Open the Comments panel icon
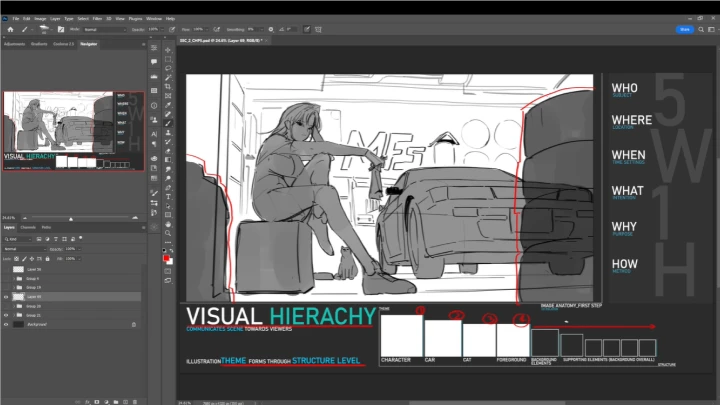The image size is (720, 405). pos(154,62)
